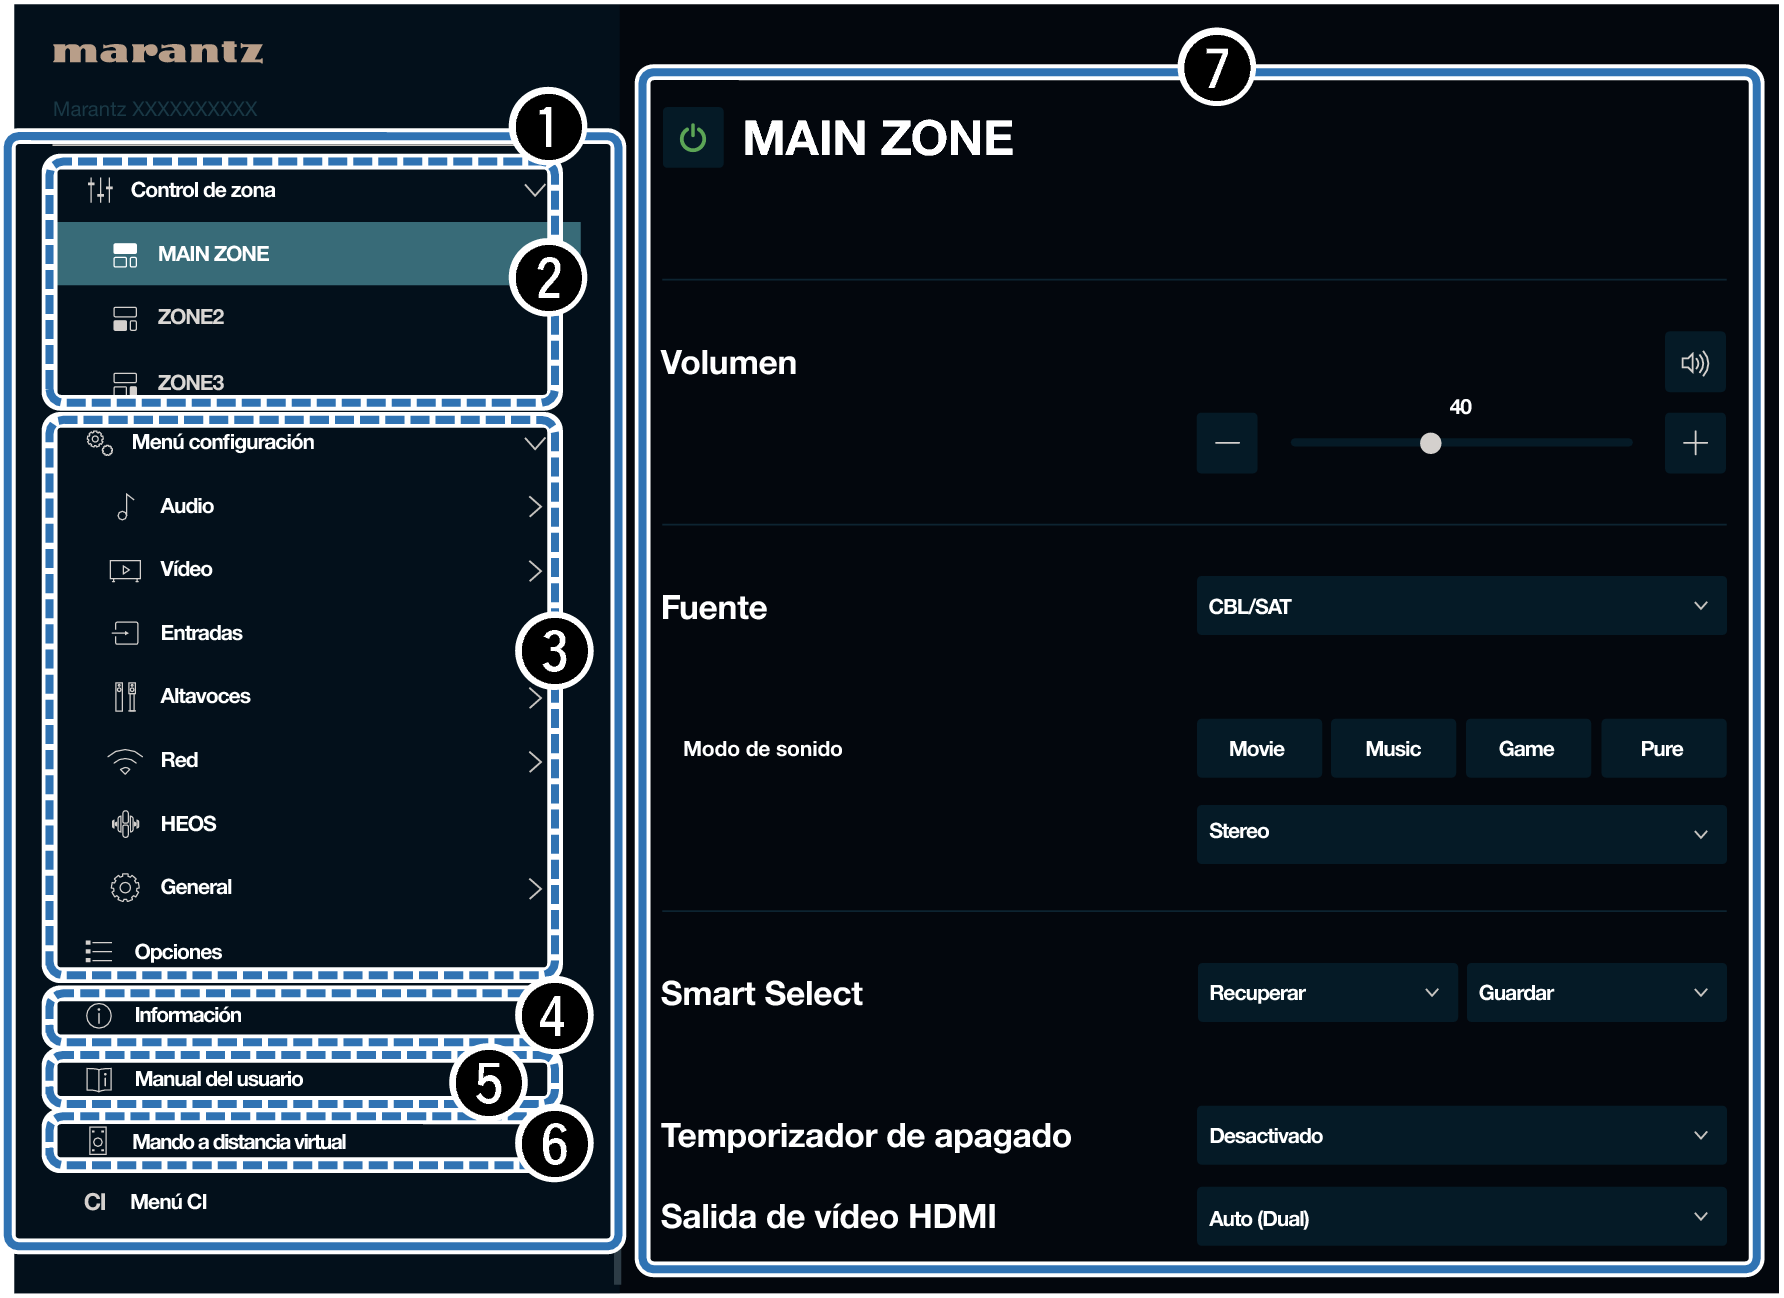Toggle the MAIN ZONE power button
This screenshot has height=1298, width=1784.
tap(693, 138)
